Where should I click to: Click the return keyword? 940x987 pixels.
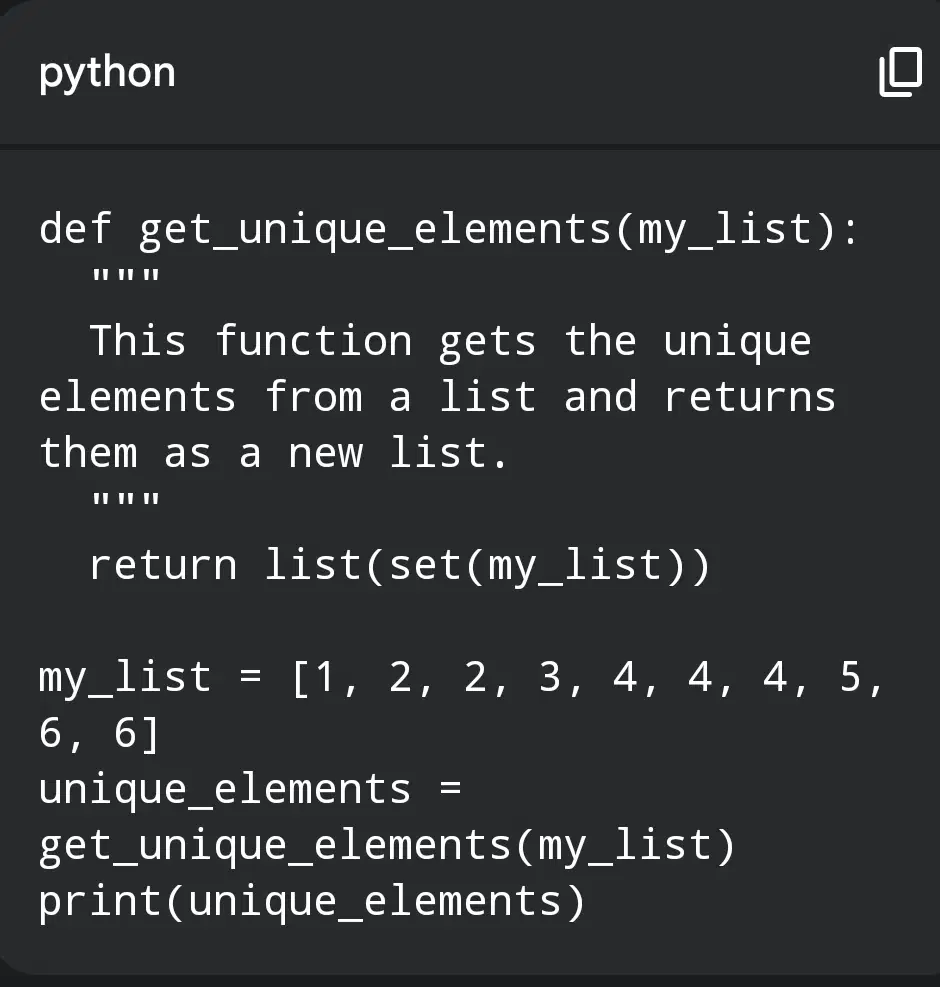(x=163, y=565)
